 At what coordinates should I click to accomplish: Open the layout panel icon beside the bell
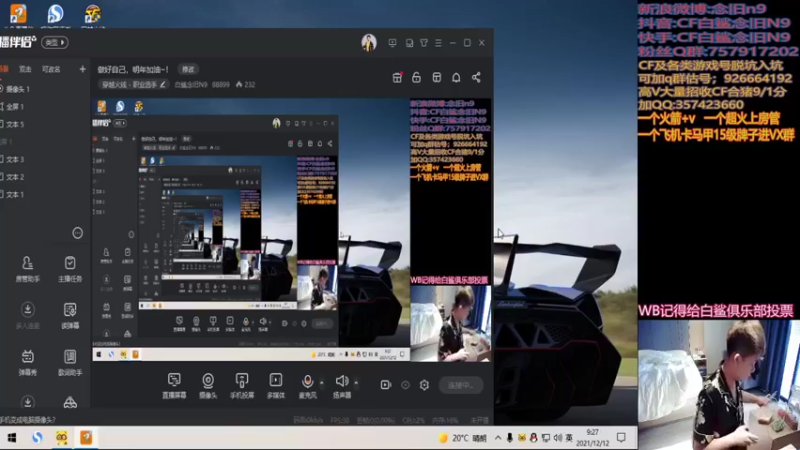click(x=437, y=77)
